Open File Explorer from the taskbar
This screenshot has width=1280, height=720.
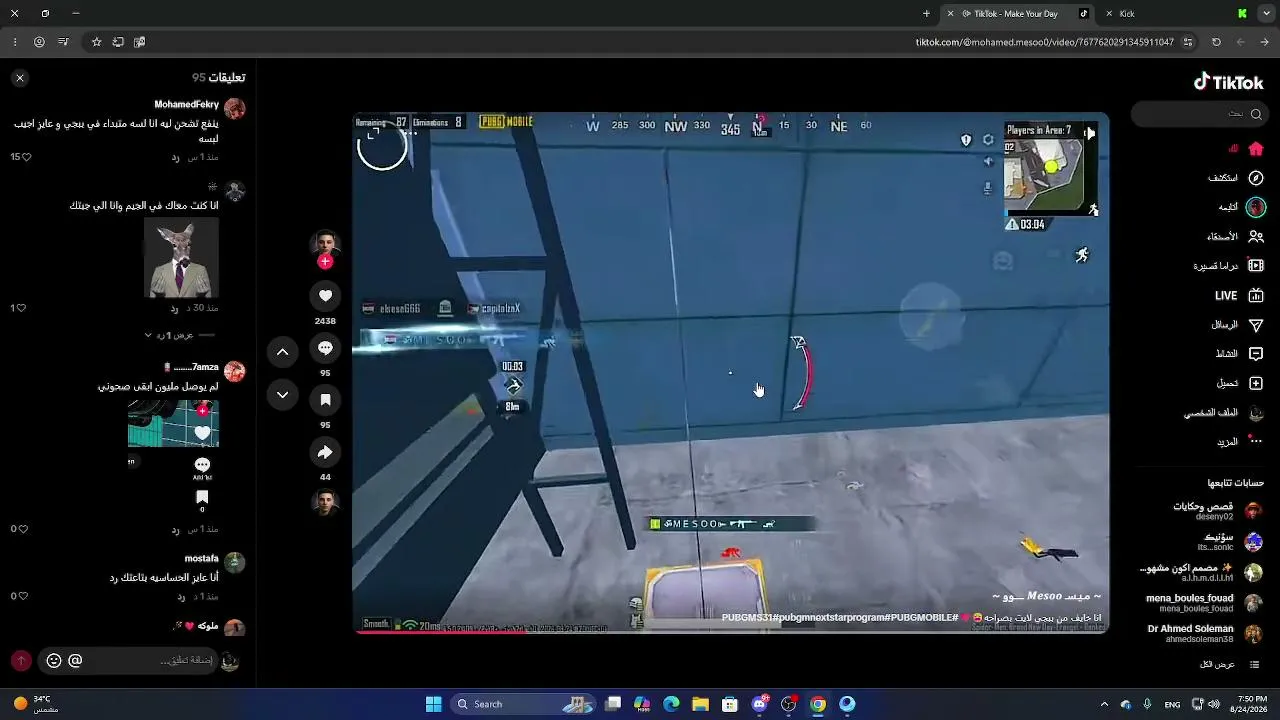[x=700, y=704]
